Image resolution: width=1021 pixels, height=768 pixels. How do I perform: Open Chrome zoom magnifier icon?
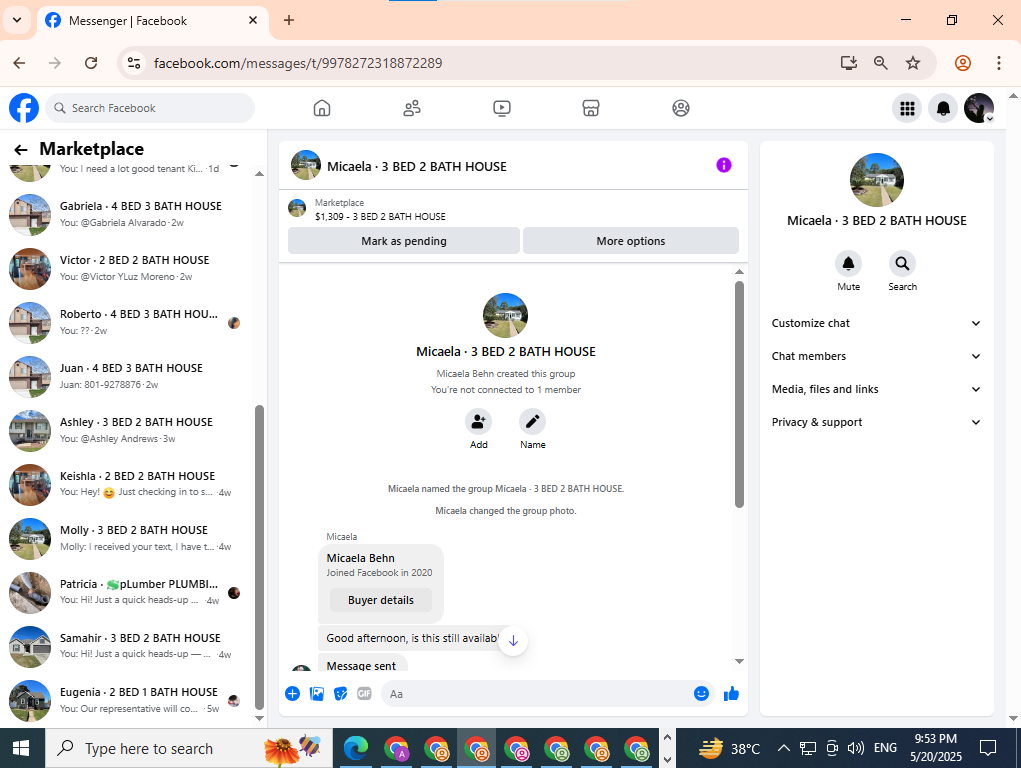click(880, 63)
